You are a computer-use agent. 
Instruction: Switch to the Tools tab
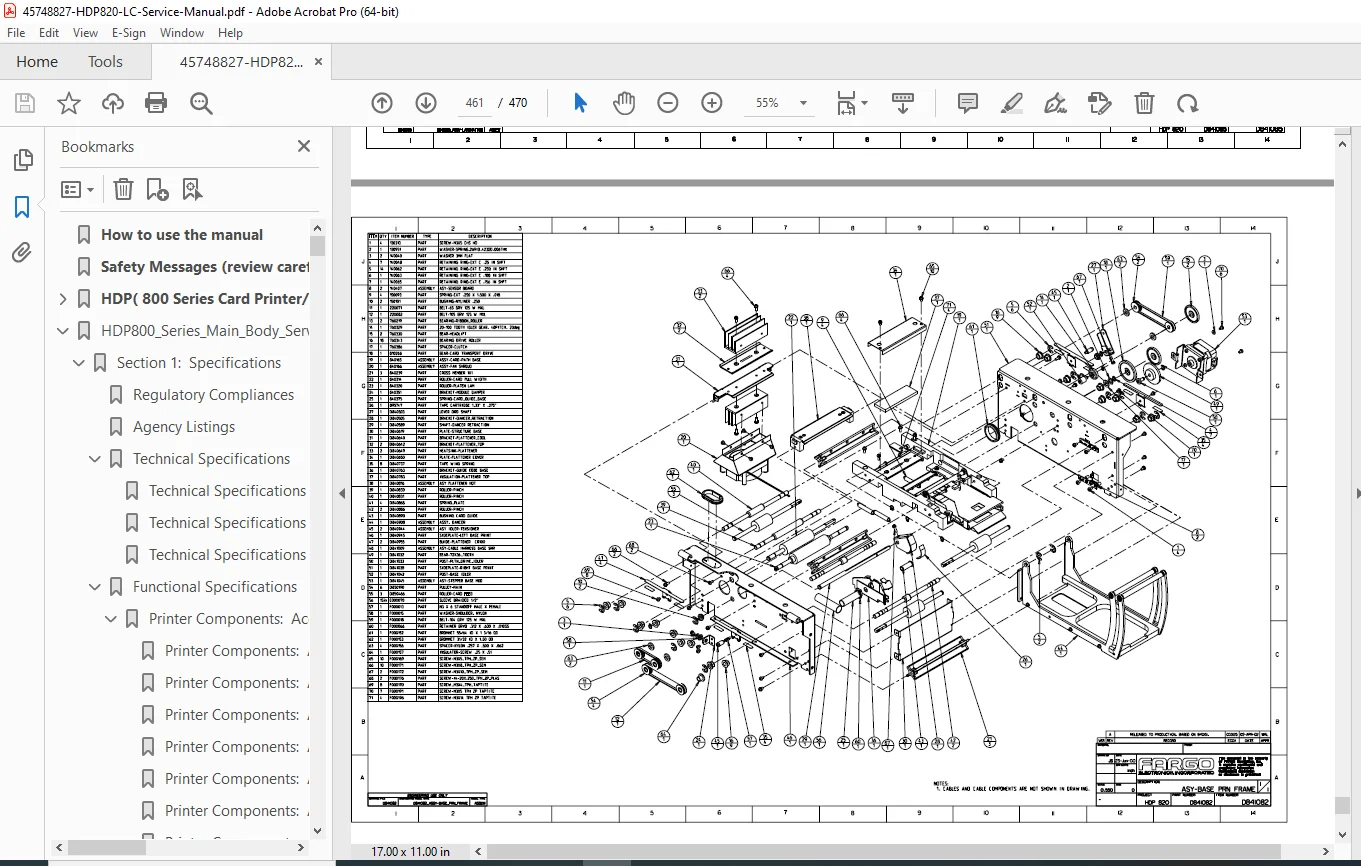coord(105,62)
